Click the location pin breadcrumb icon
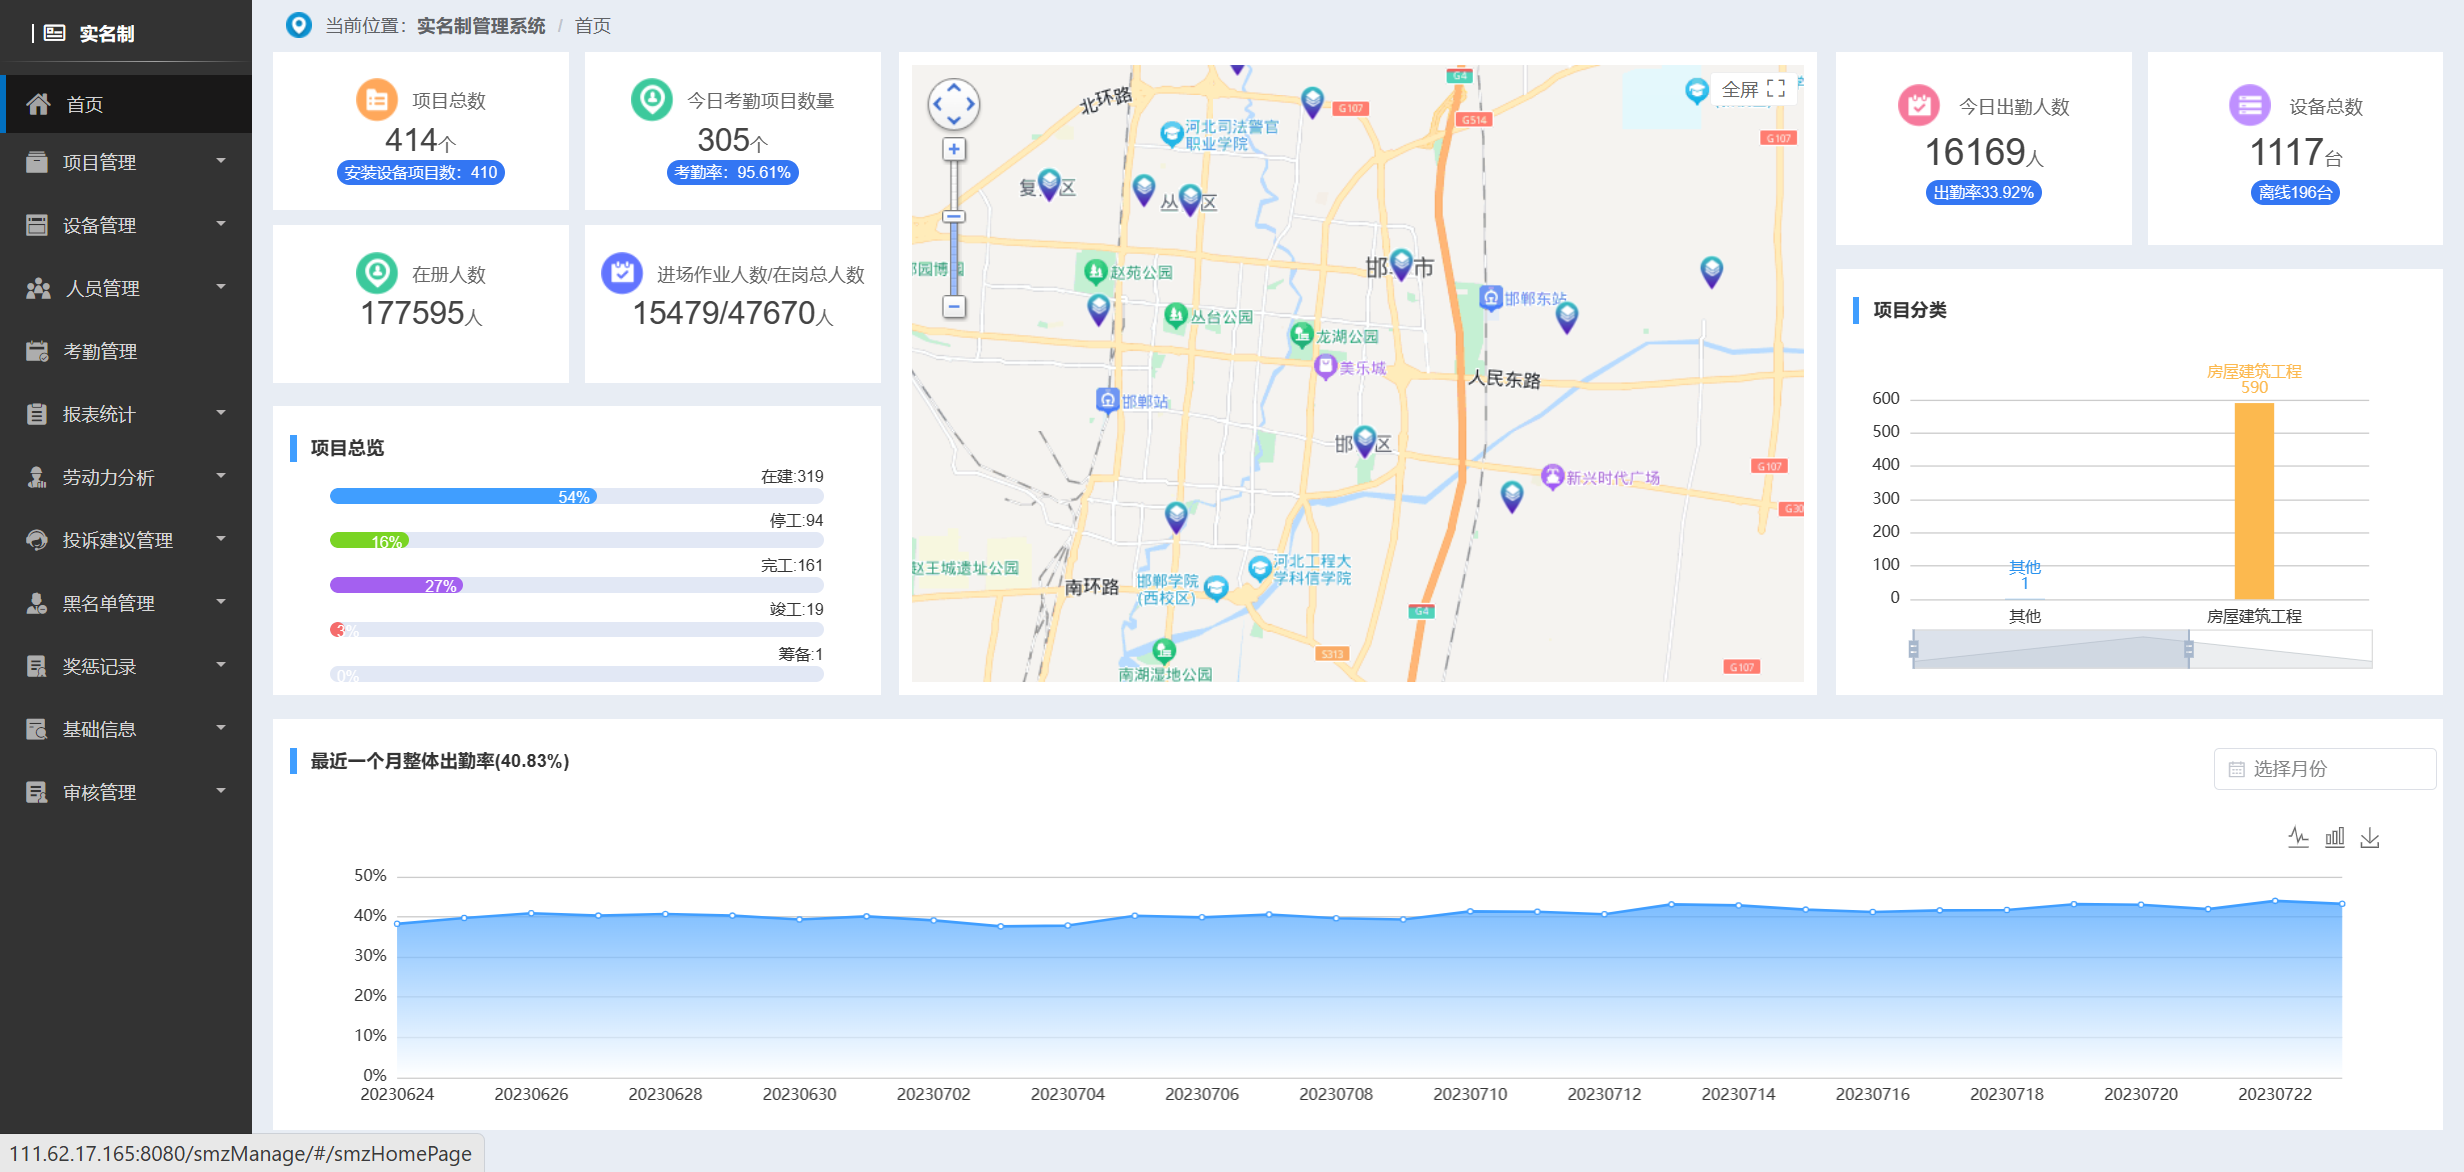This screenshot has width=2464, height=1172. coord(298,25)
